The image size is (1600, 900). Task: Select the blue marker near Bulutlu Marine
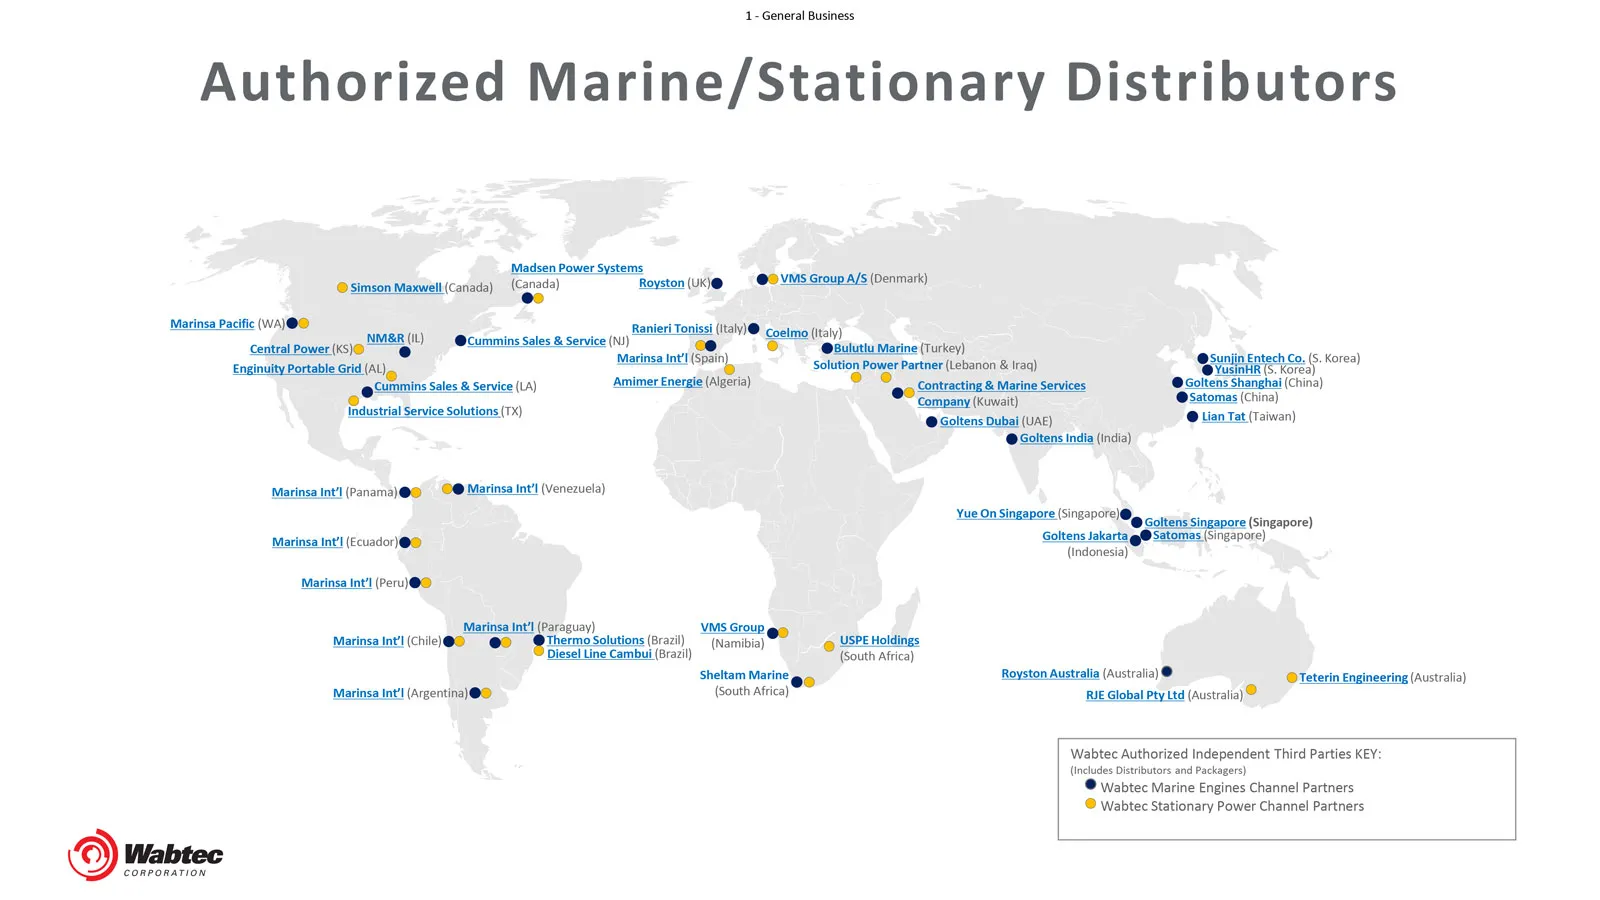pos(828,348)
